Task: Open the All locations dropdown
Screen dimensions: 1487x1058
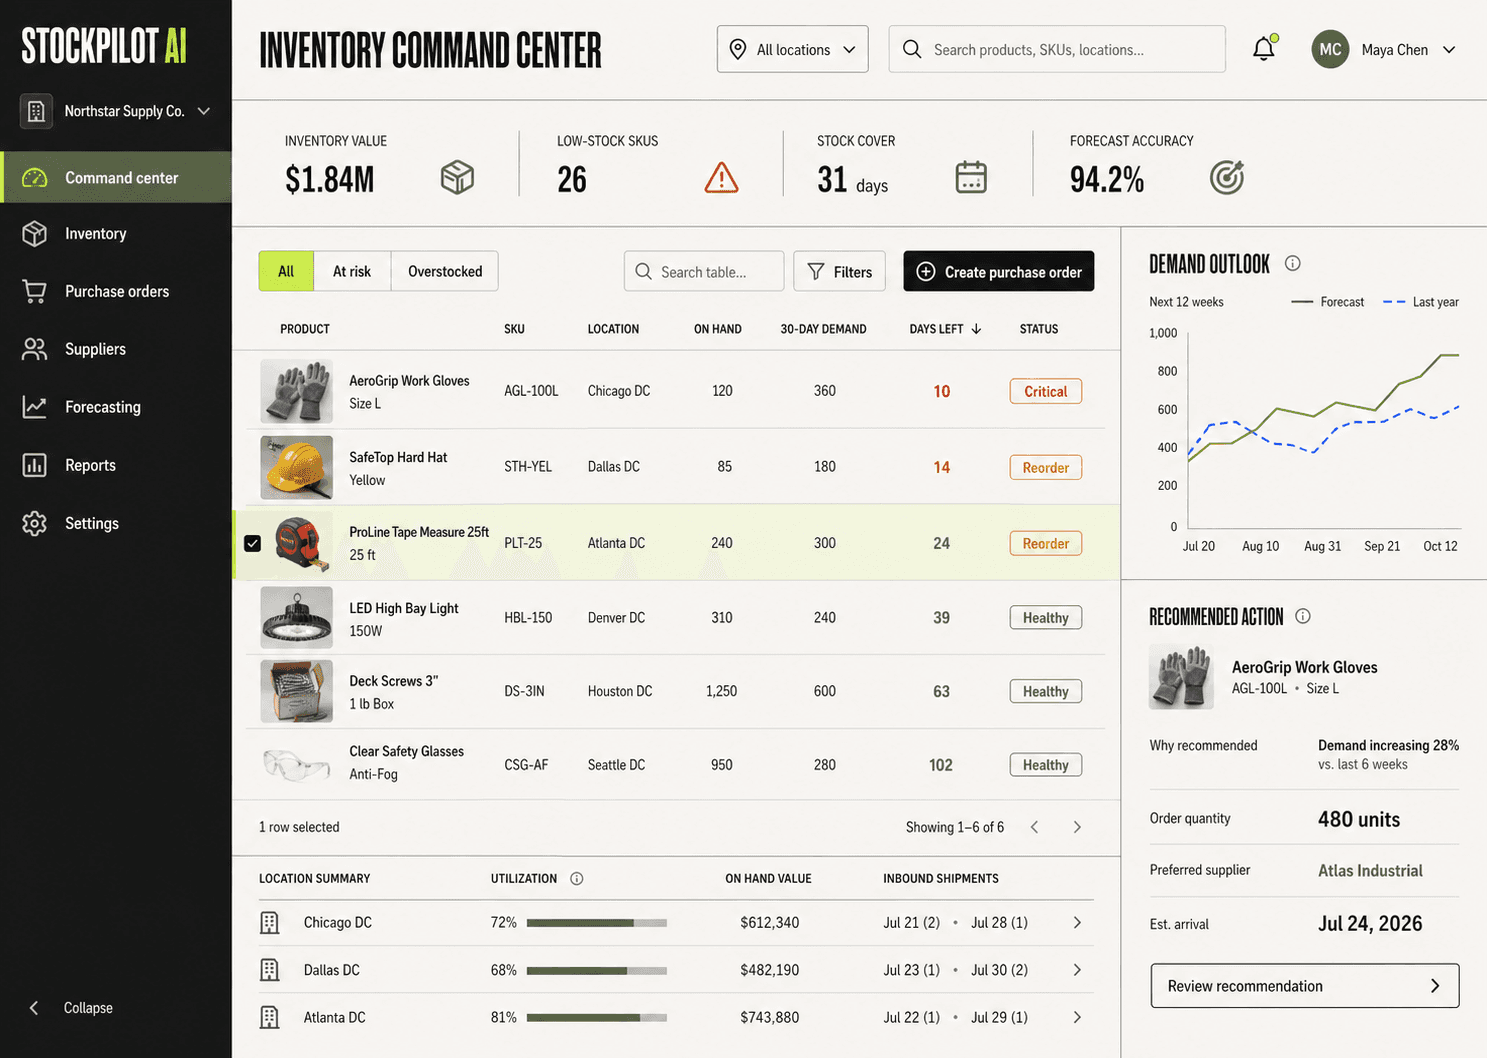Action: pos(792,49)
